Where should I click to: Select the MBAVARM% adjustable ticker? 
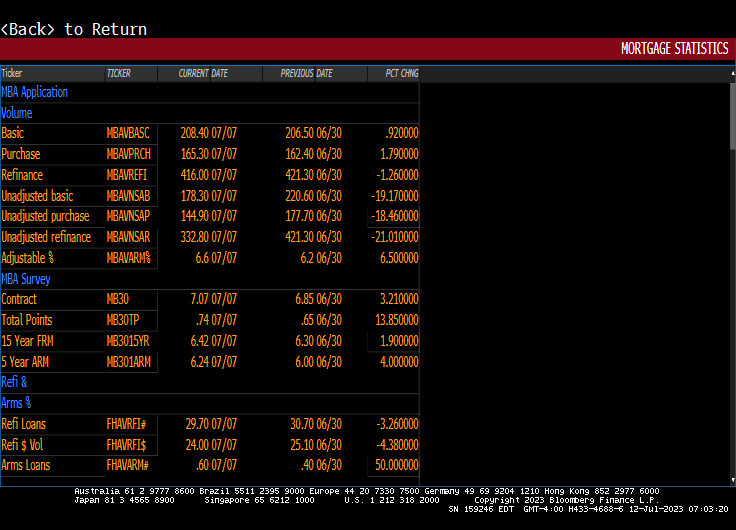129,258
